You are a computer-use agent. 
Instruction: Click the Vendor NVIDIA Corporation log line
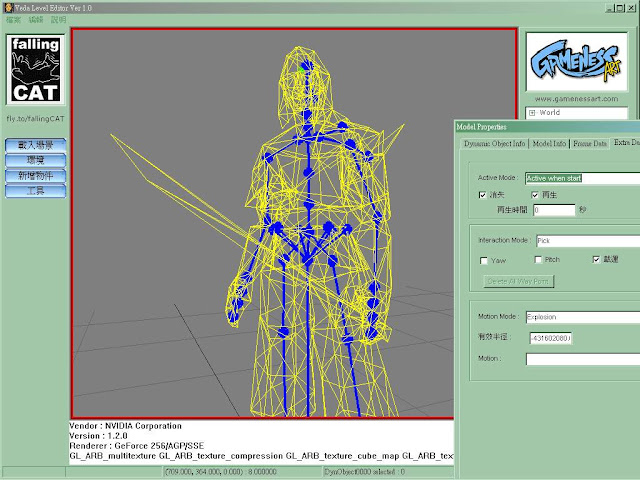tap(125, 426)
